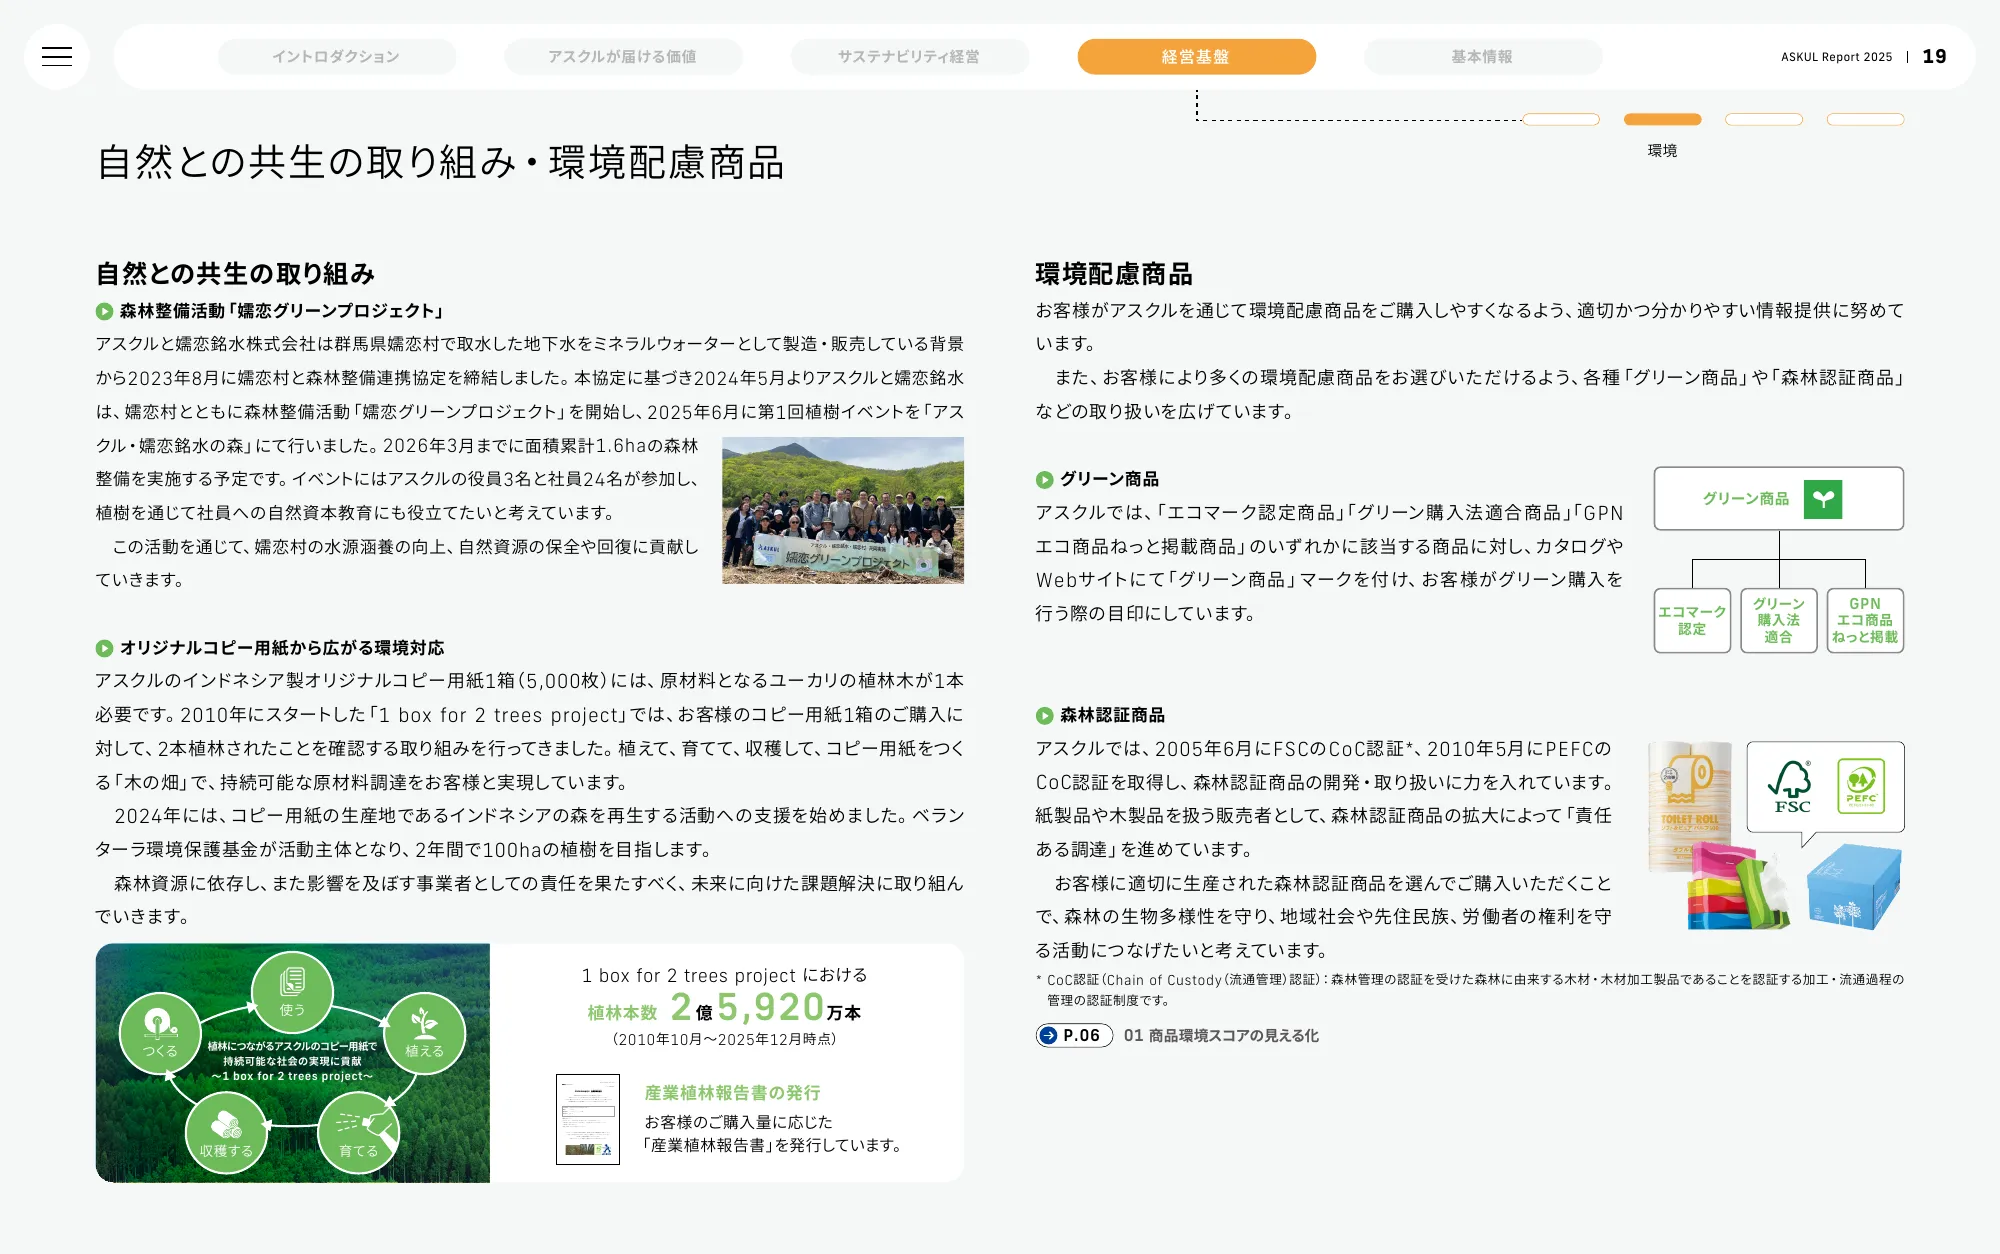Click the colorful tissue box products image
This screenshot has width=2000, height=1254.
click(x=1738, y=887)
